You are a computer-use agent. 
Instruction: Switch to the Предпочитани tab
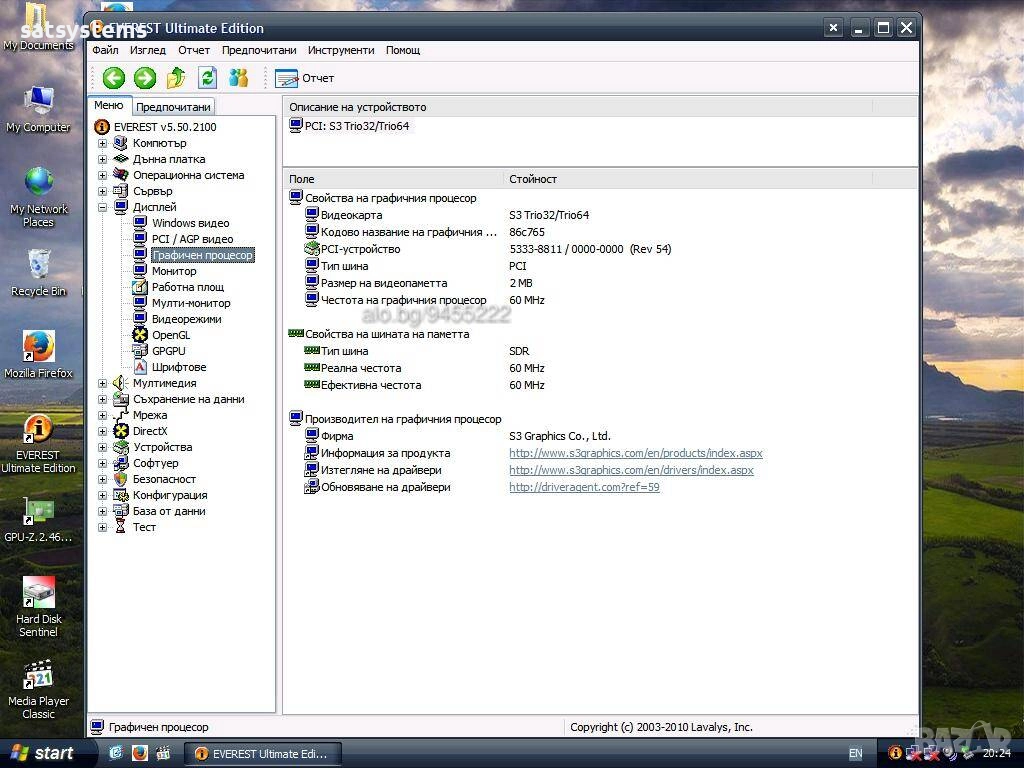[x=173, y=107]
